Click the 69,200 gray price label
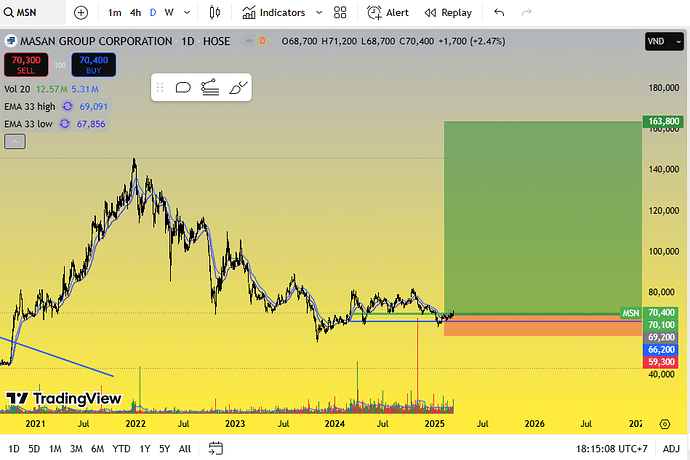The image size is (690, 460). pos(661,337)
